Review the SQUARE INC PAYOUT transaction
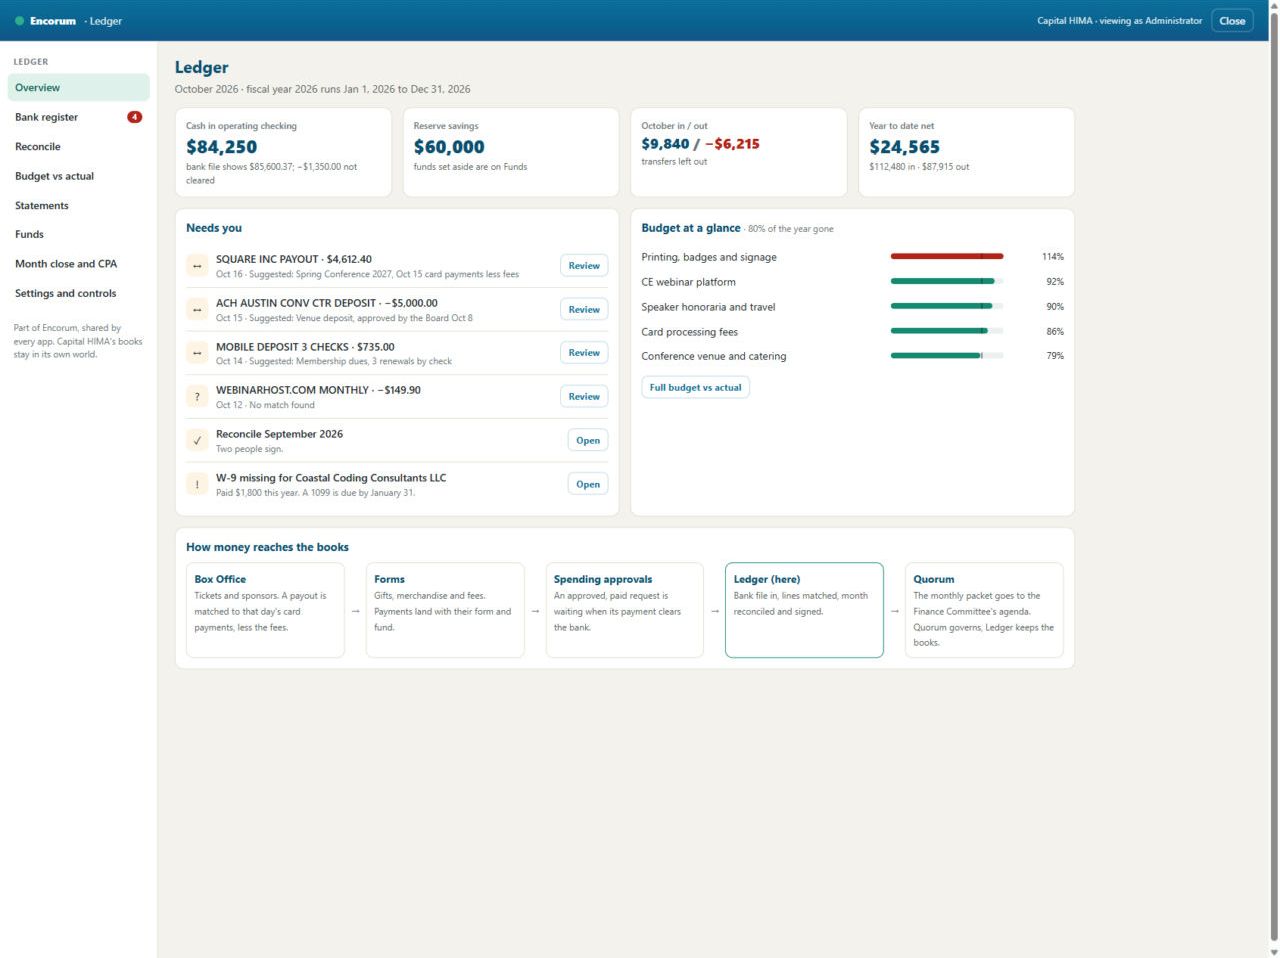The width and height of the screenshot is (1280, 958). click(584, 266)
